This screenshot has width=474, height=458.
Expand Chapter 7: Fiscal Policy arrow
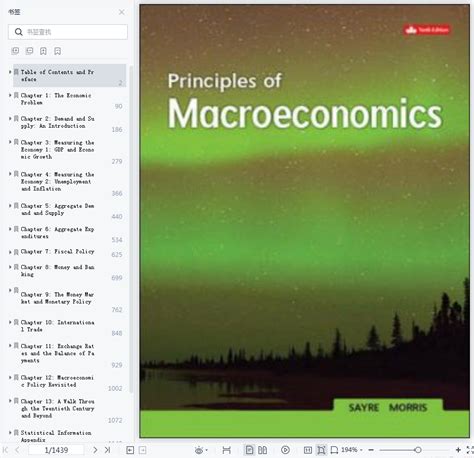tap(10, 252)
